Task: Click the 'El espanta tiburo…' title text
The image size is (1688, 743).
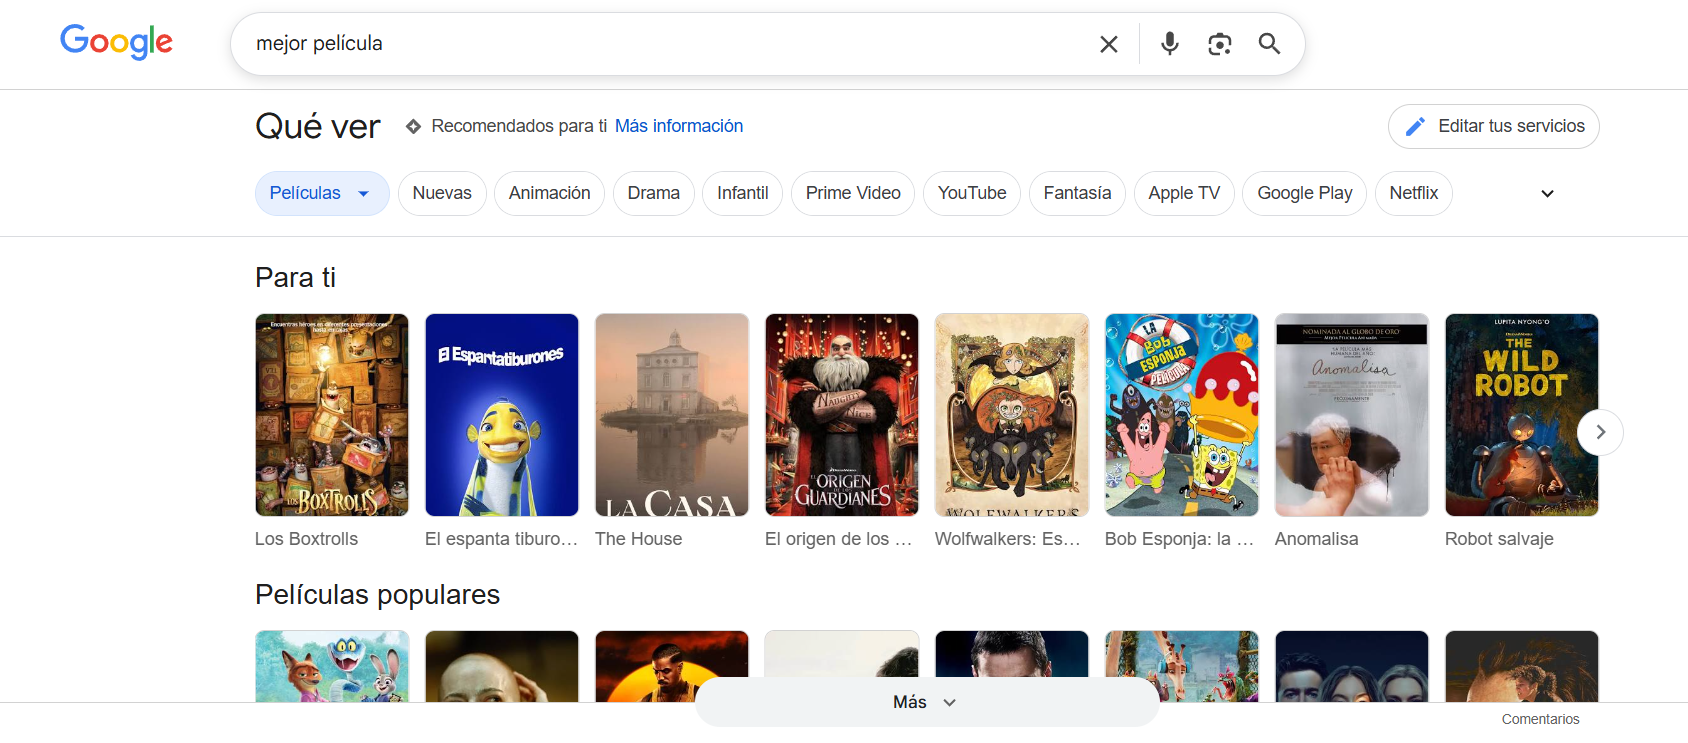Action: pyautogui.click(x=501, y=539)
